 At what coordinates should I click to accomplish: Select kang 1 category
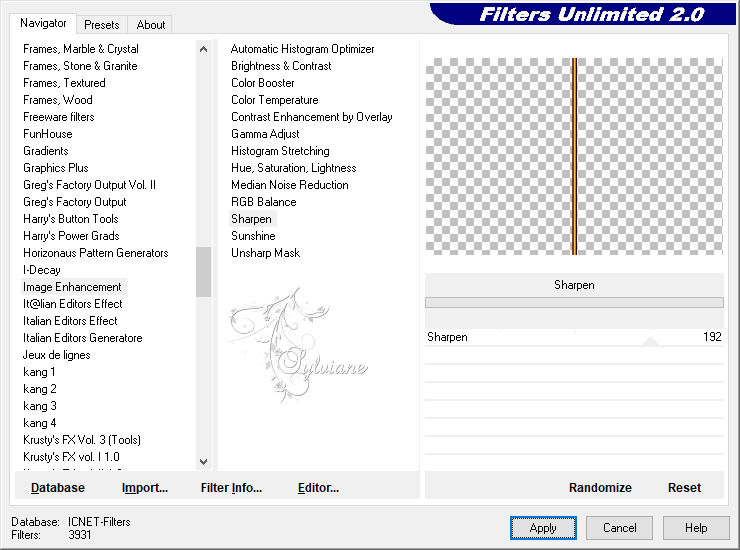coord(39,372)
